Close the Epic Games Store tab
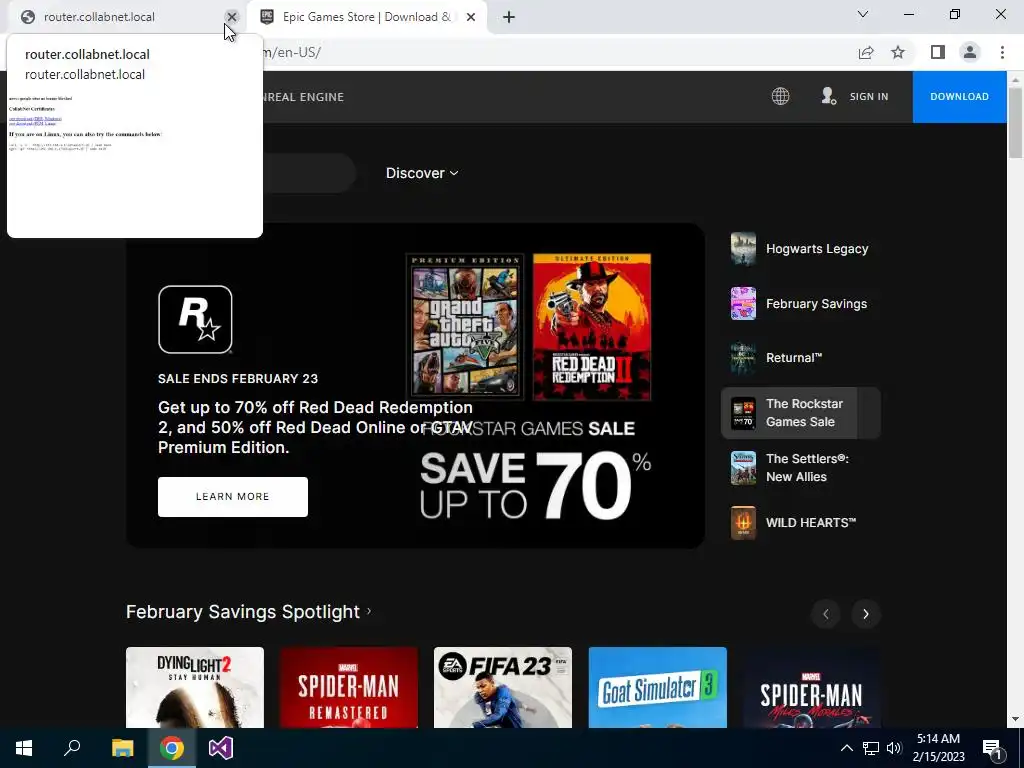The width and height of the screenshot is (1024, 768). (x=471, y=17)
